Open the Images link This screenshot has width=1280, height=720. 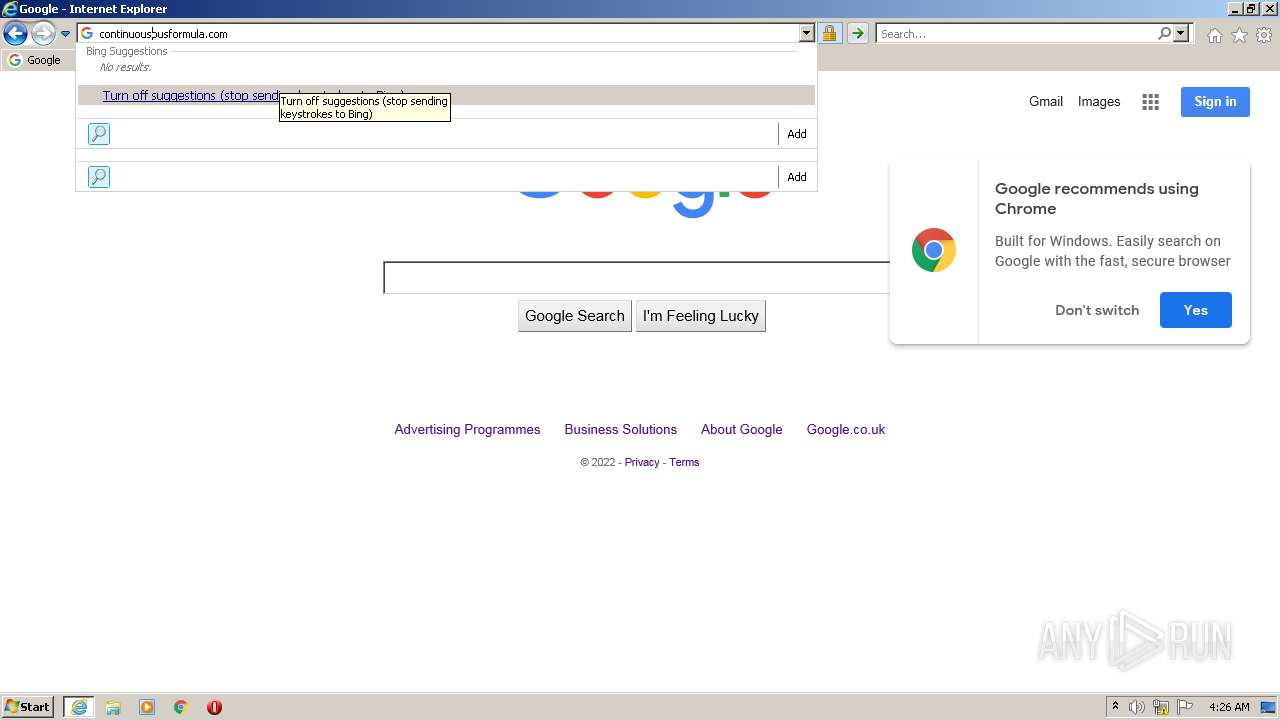(x=1099, y=101)
